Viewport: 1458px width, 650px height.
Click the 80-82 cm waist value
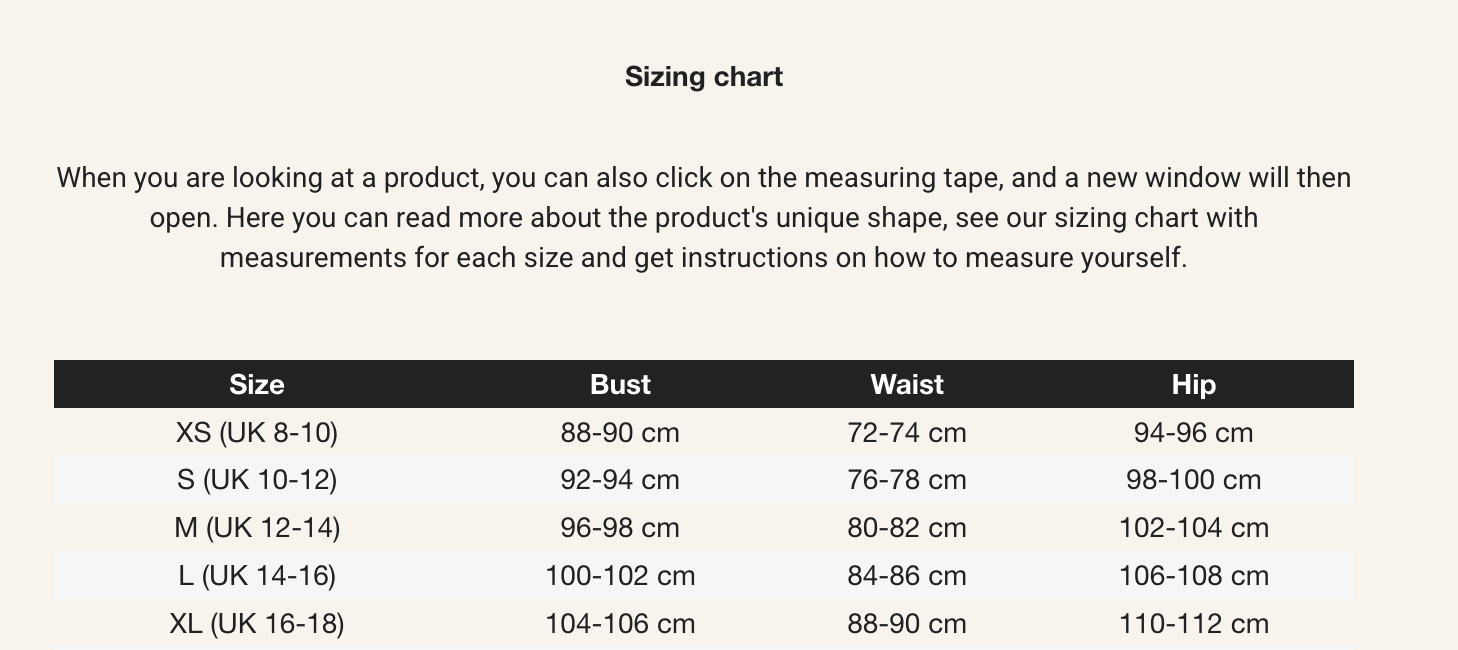tap(907, 528)
